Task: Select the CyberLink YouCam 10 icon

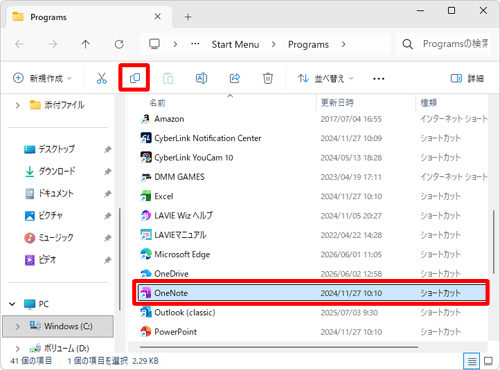Action: pos(146,157)
